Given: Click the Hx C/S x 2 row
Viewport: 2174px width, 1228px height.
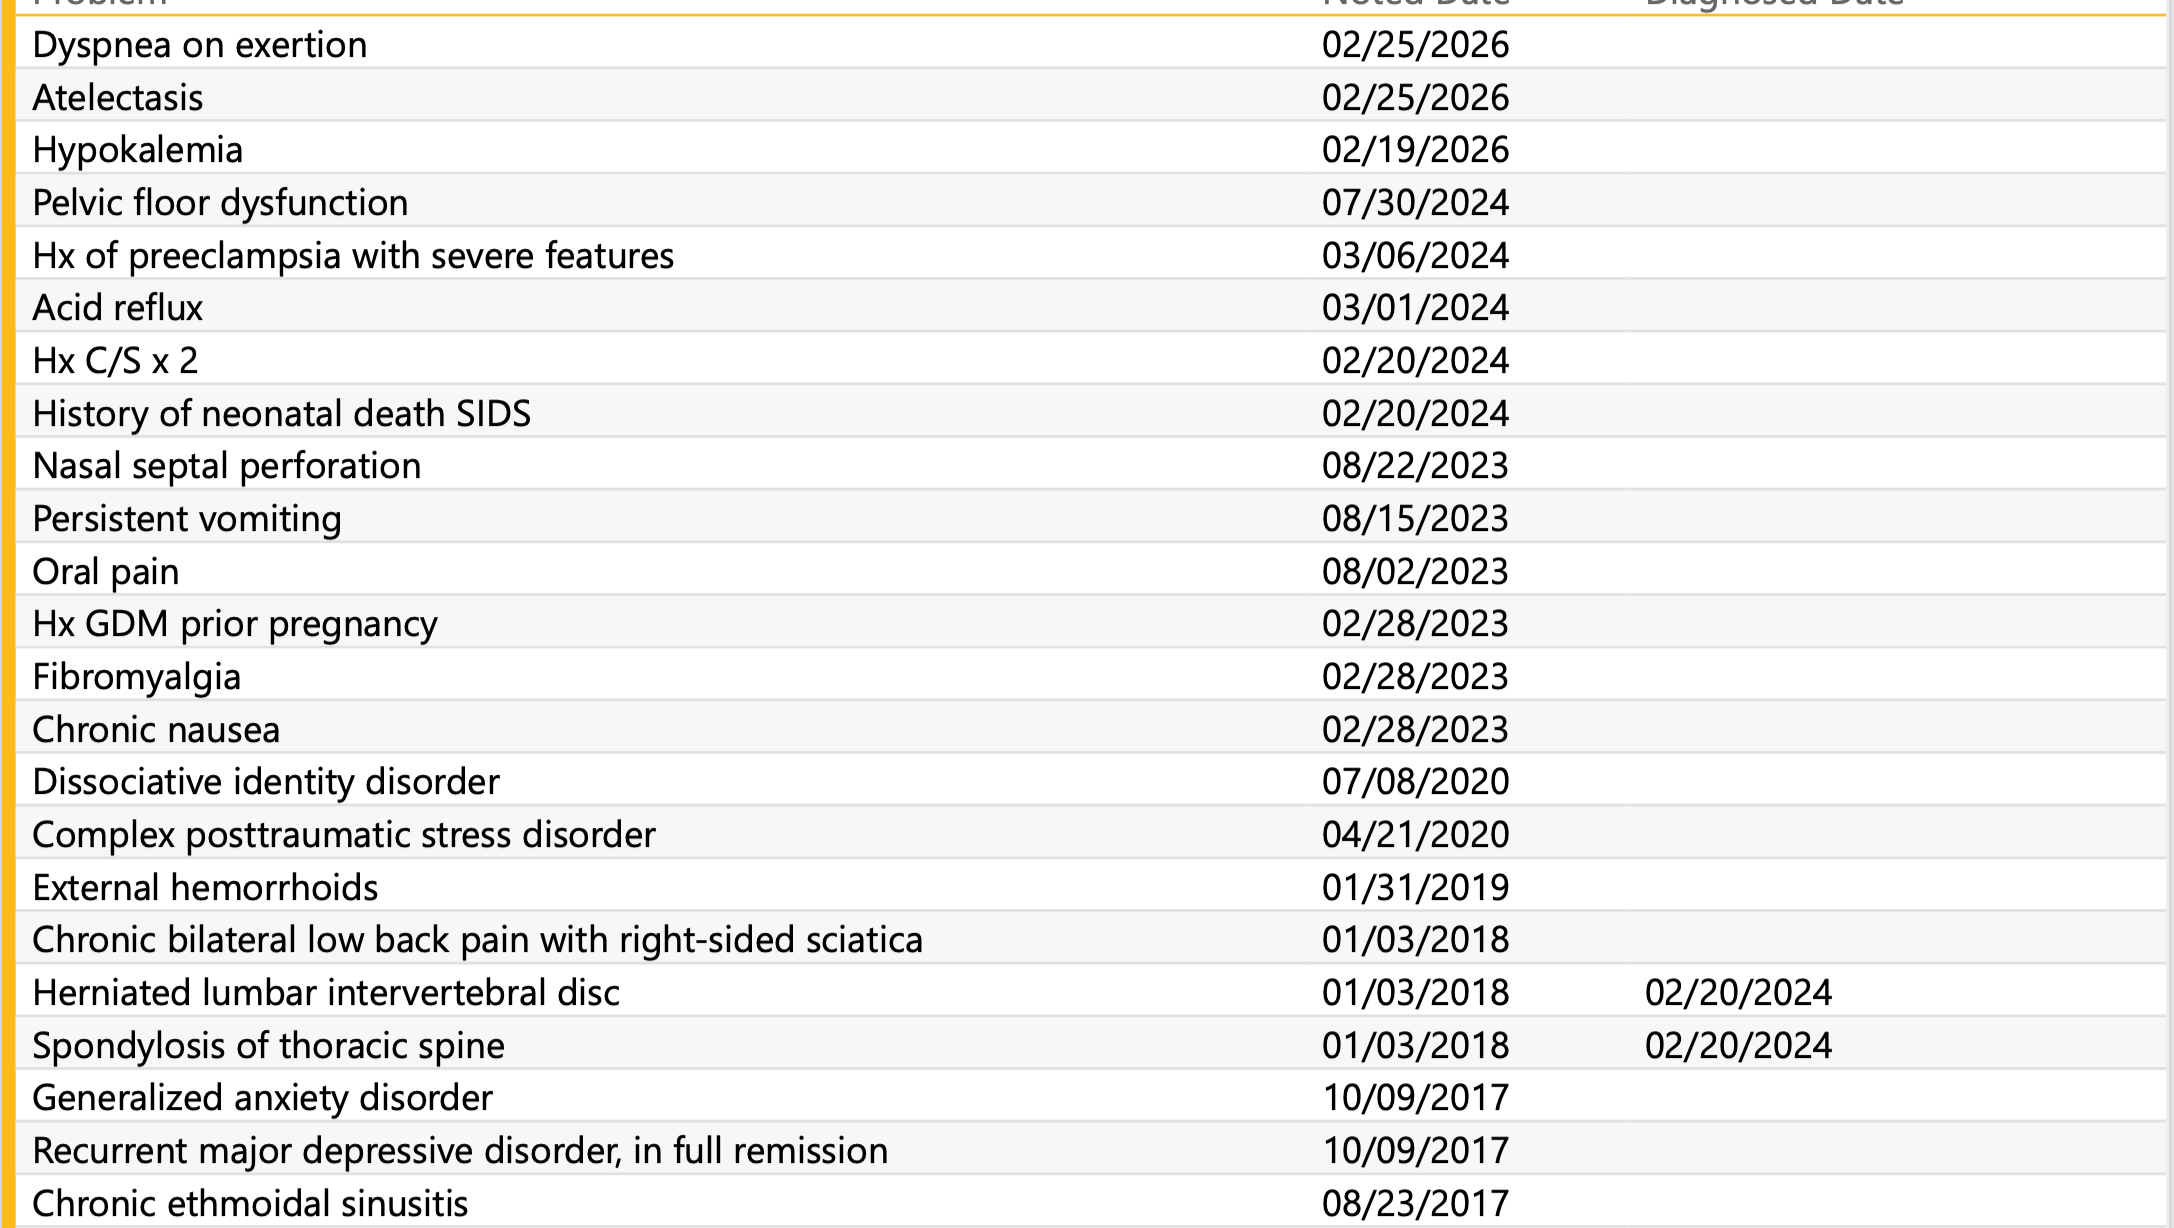Looking at the screenshot, I should [x=115, y=361].
